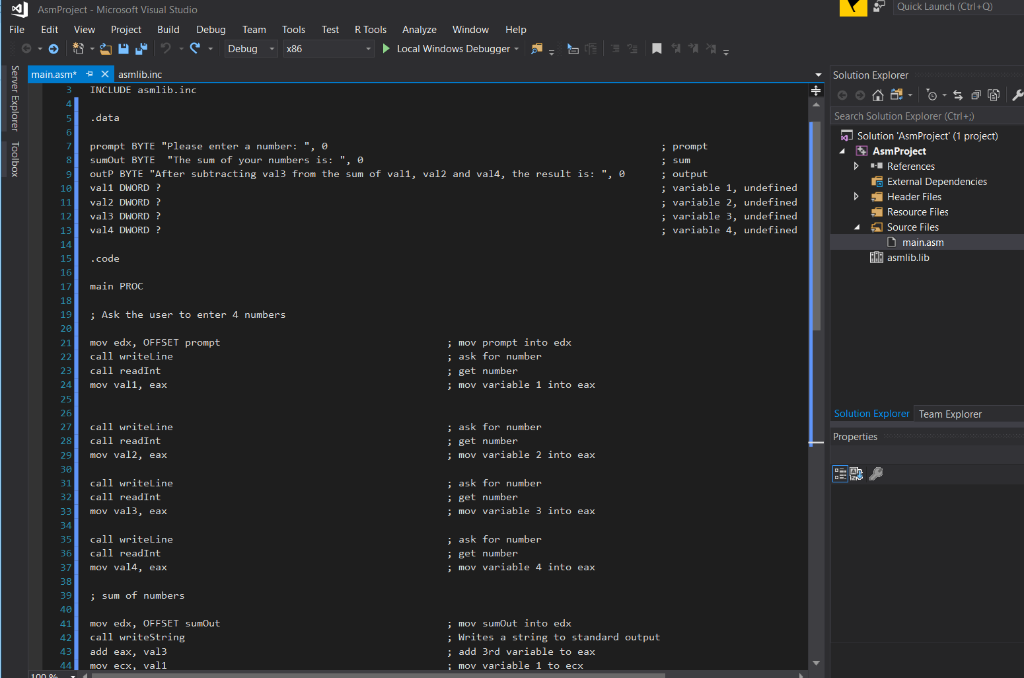Click the Redo arrow icon
Viewport: 1024px width, 678px height.
(x=195, y=48)
